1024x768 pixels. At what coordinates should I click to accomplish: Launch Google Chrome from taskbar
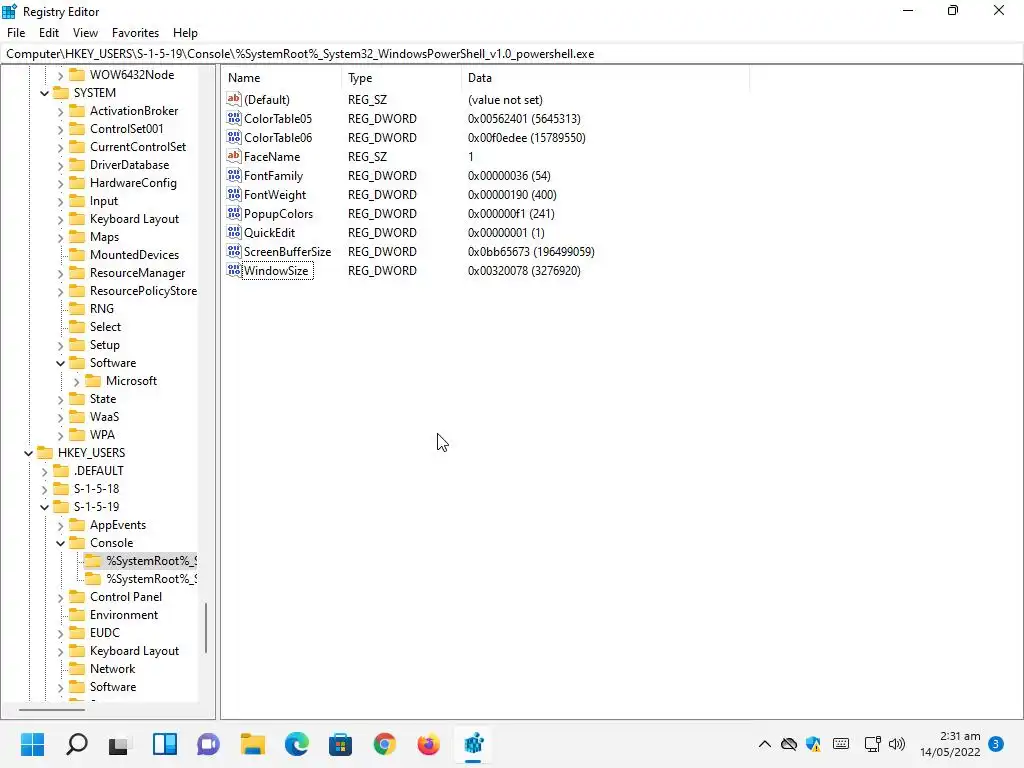(x=385, y=744)
